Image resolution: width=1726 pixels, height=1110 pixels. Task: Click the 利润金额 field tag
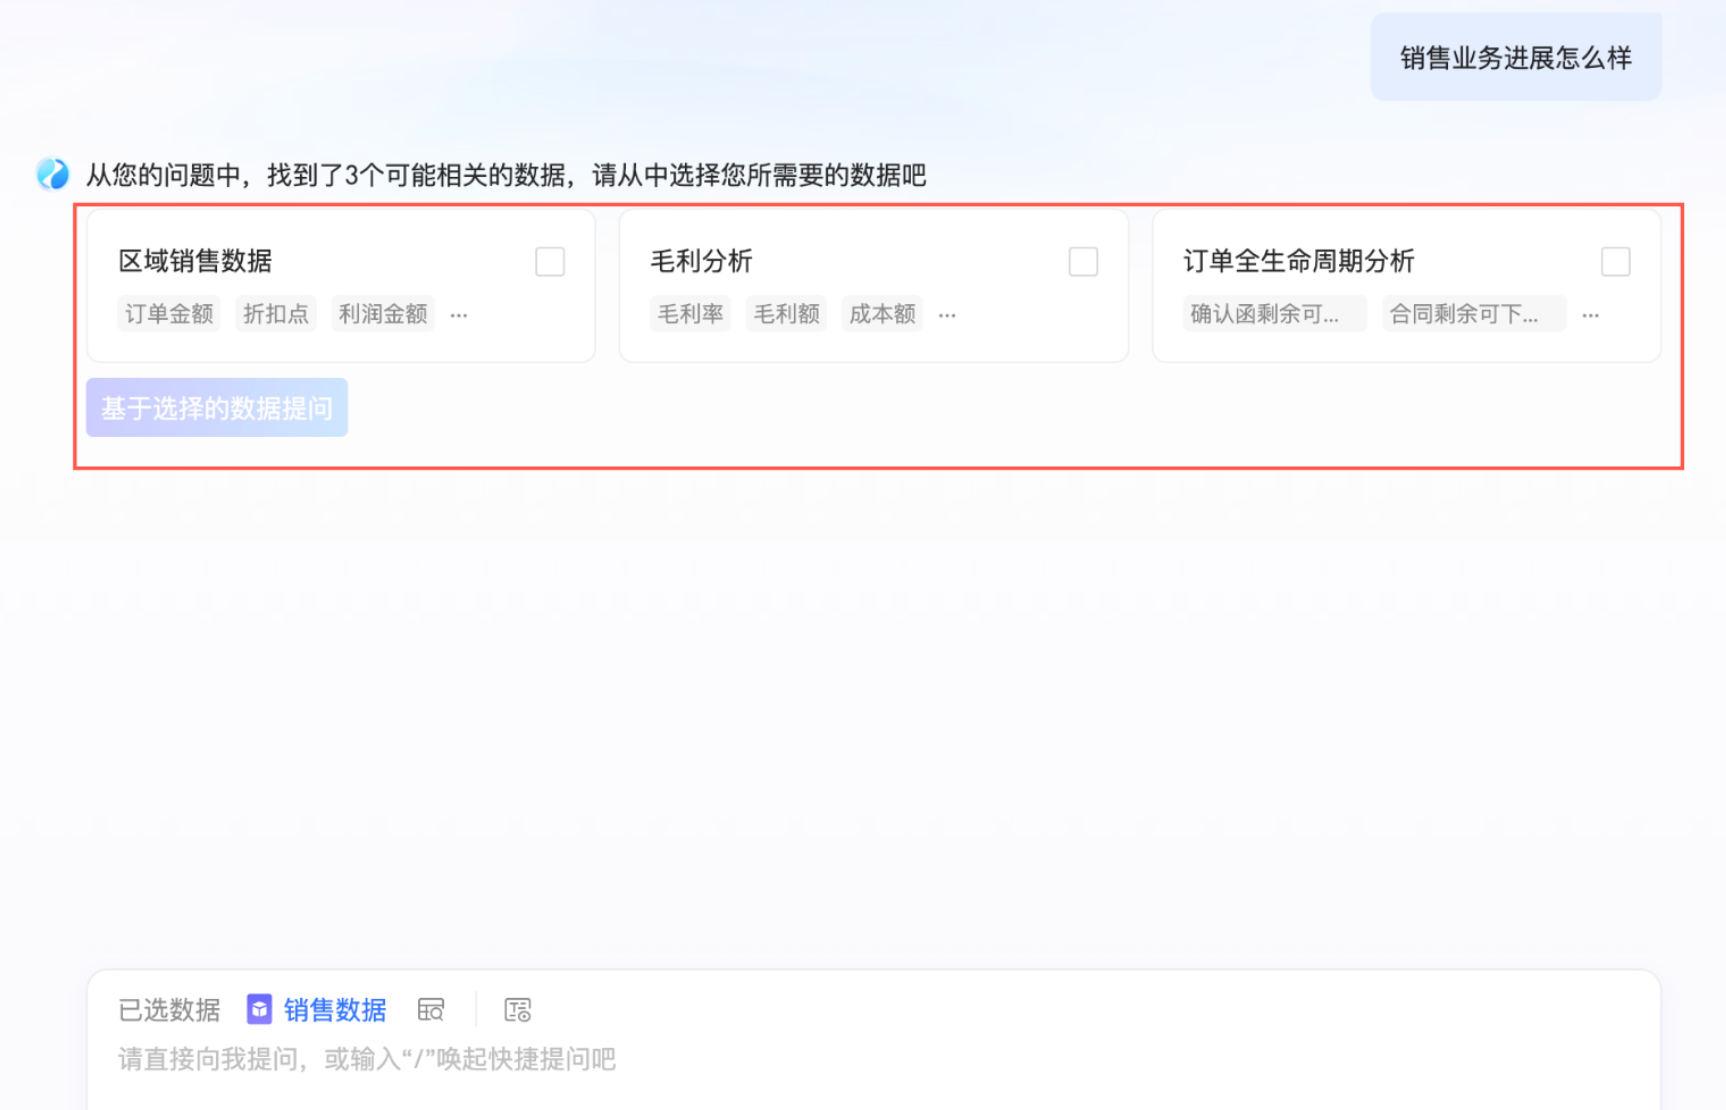click(x=383, y=314)
